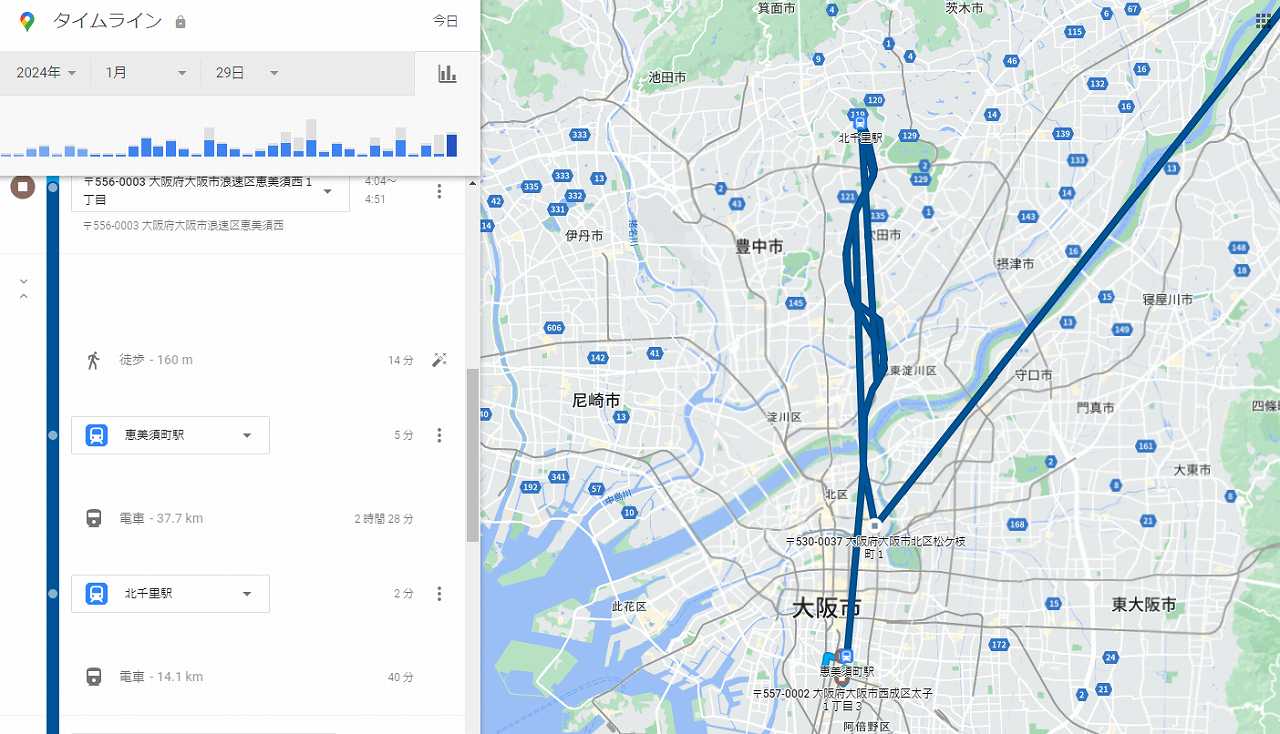Click 北千里駅 station marker on the map

coord(859,122)
